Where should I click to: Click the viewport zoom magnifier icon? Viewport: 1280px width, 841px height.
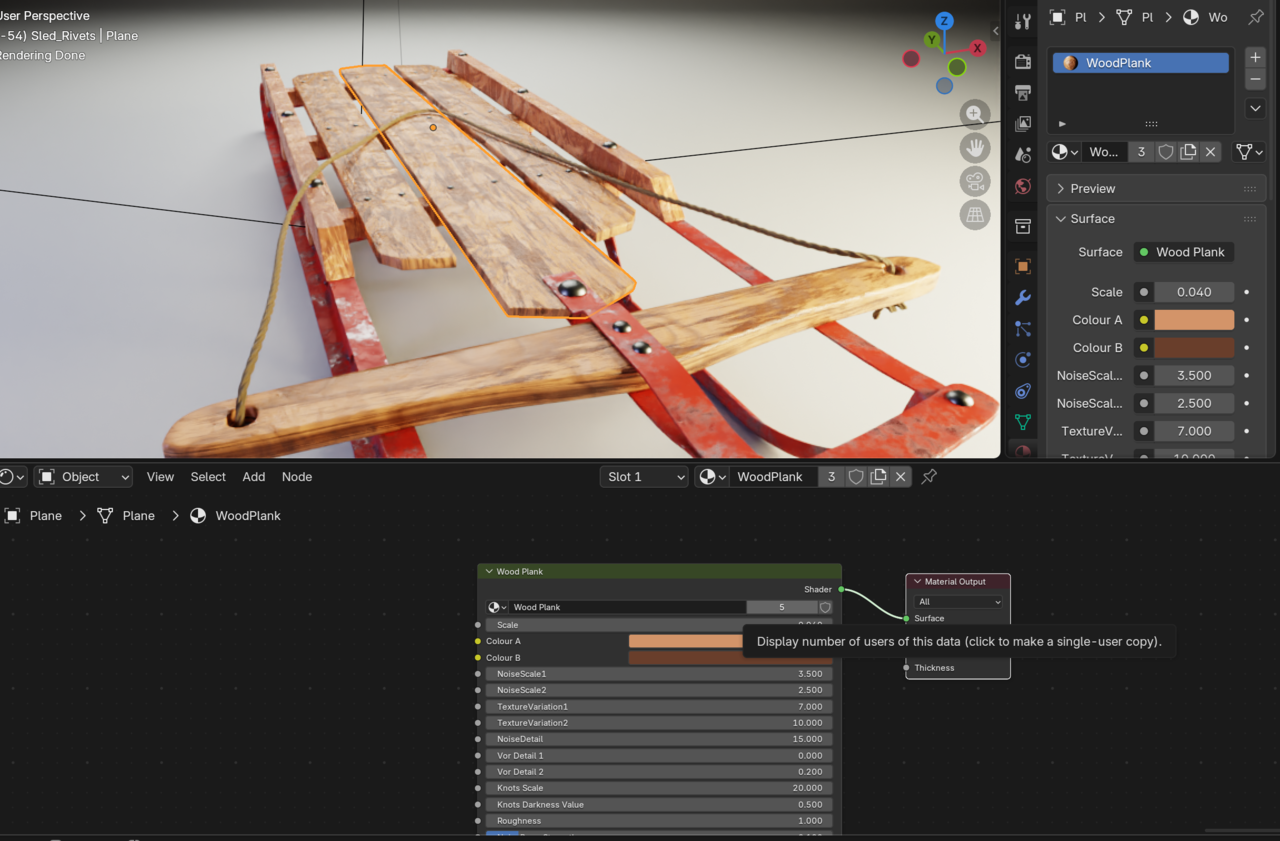click(x=975, y=114)
